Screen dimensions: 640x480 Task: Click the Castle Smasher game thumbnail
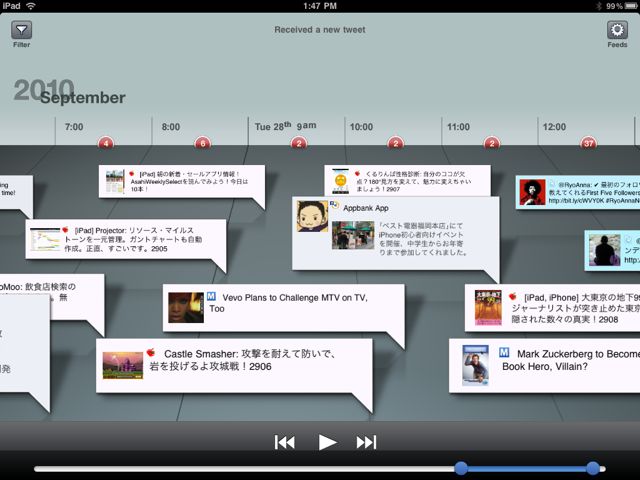click(x=123, y=365)
